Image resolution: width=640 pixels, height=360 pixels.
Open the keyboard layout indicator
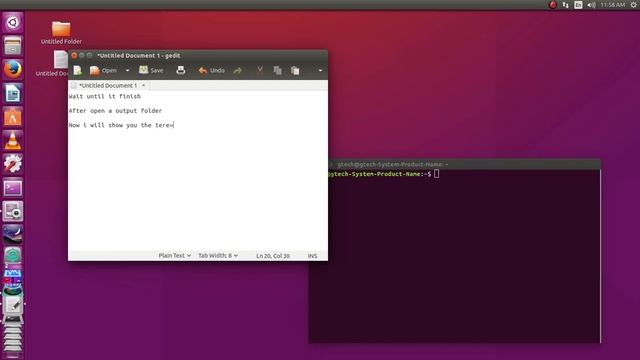coord(578,5)
